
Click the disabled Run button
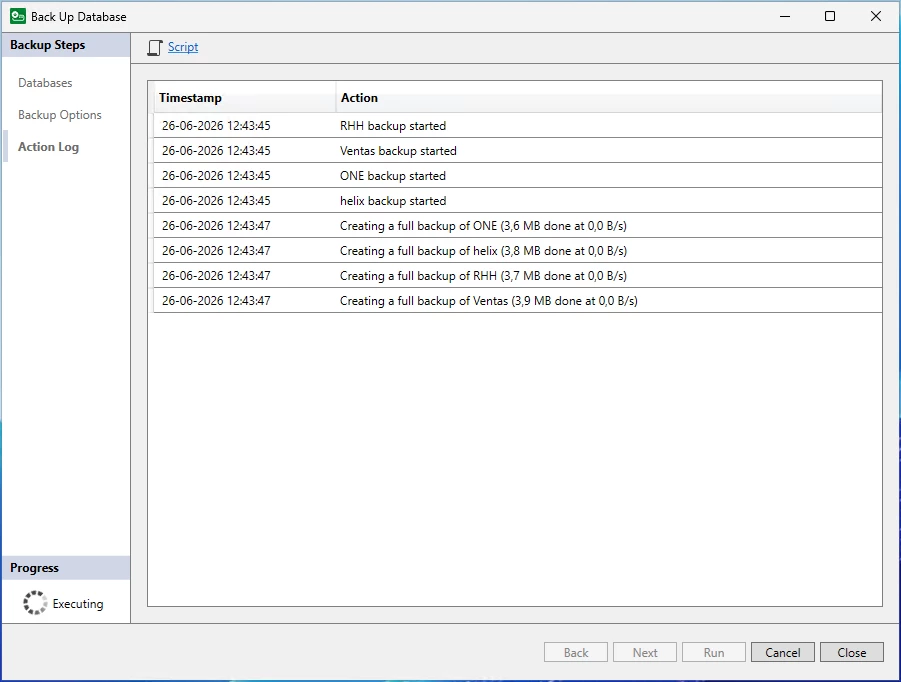tap(714, 652)
